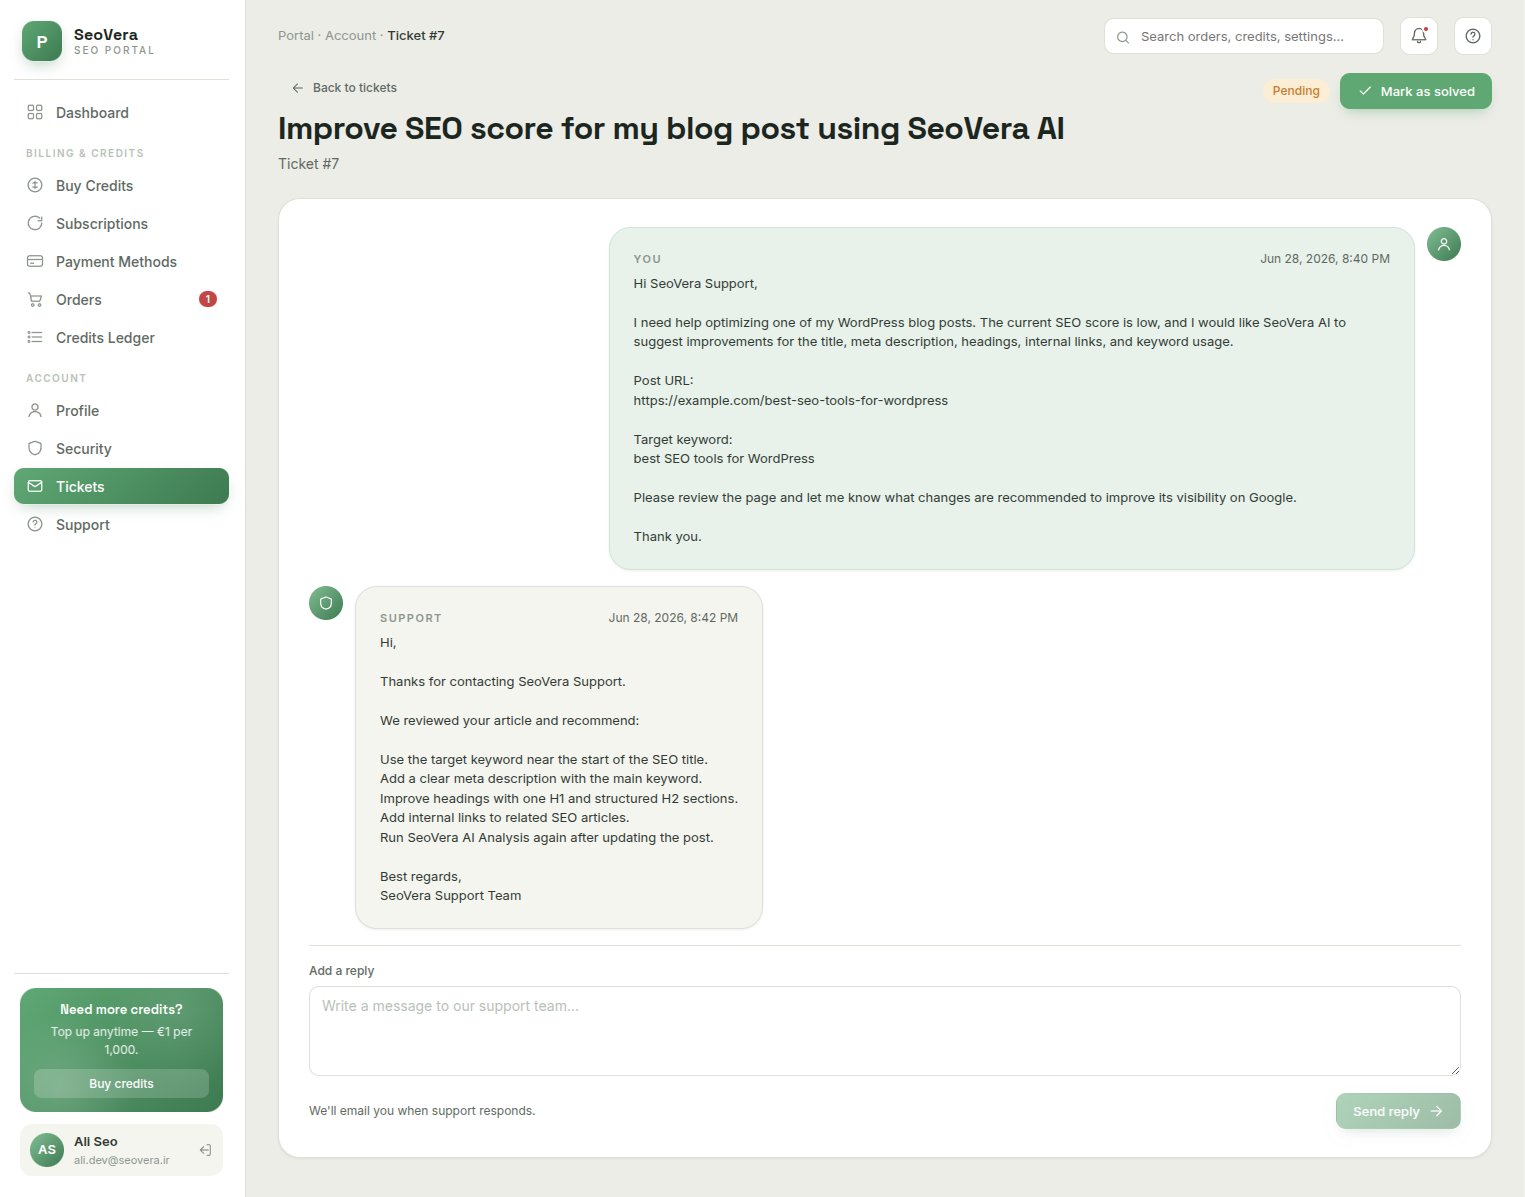
Task: Click the Subscriptions refresh icon
Action: (35, 223)
